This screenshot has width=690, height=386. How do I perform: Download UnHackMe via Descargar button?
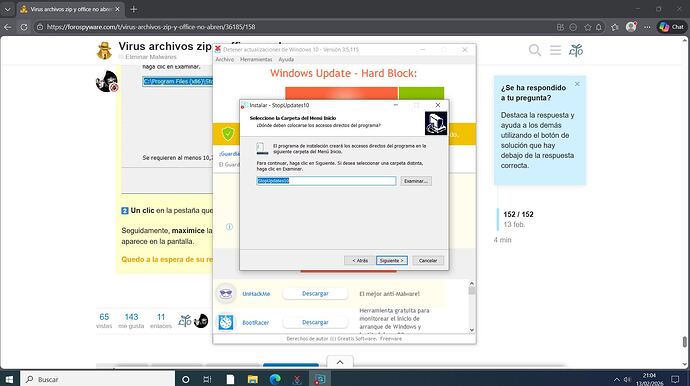[315, 294]
